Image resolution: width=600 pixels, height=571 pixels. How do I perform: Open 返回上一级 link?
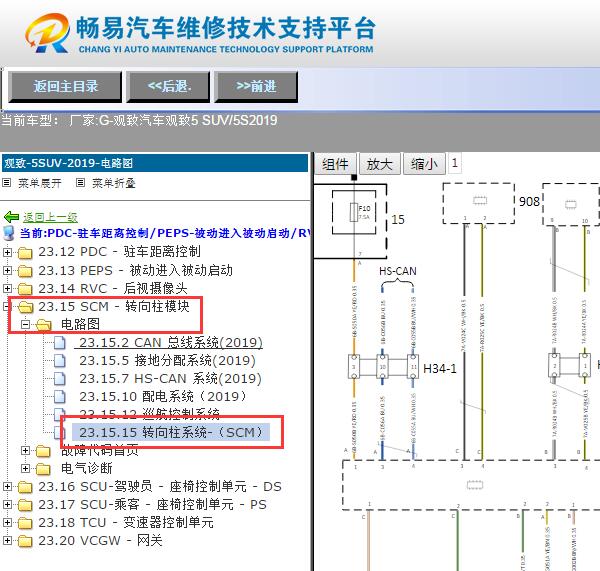(x=50, y=217)
